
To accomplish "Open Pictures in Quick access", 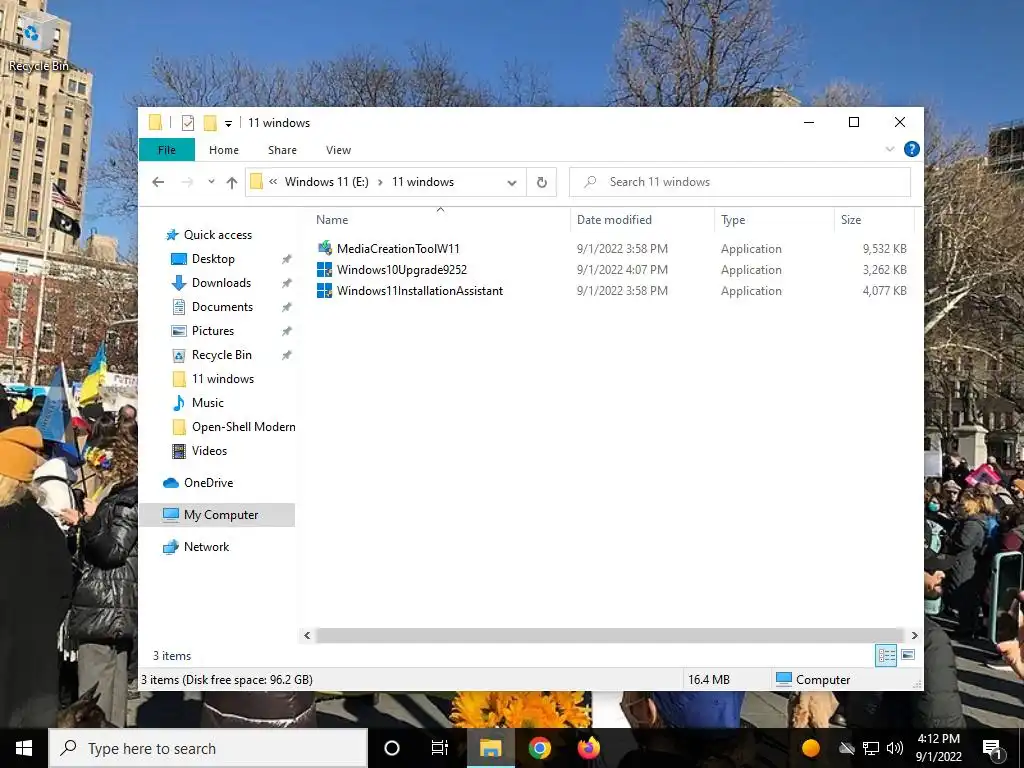I will coord(212,331).
